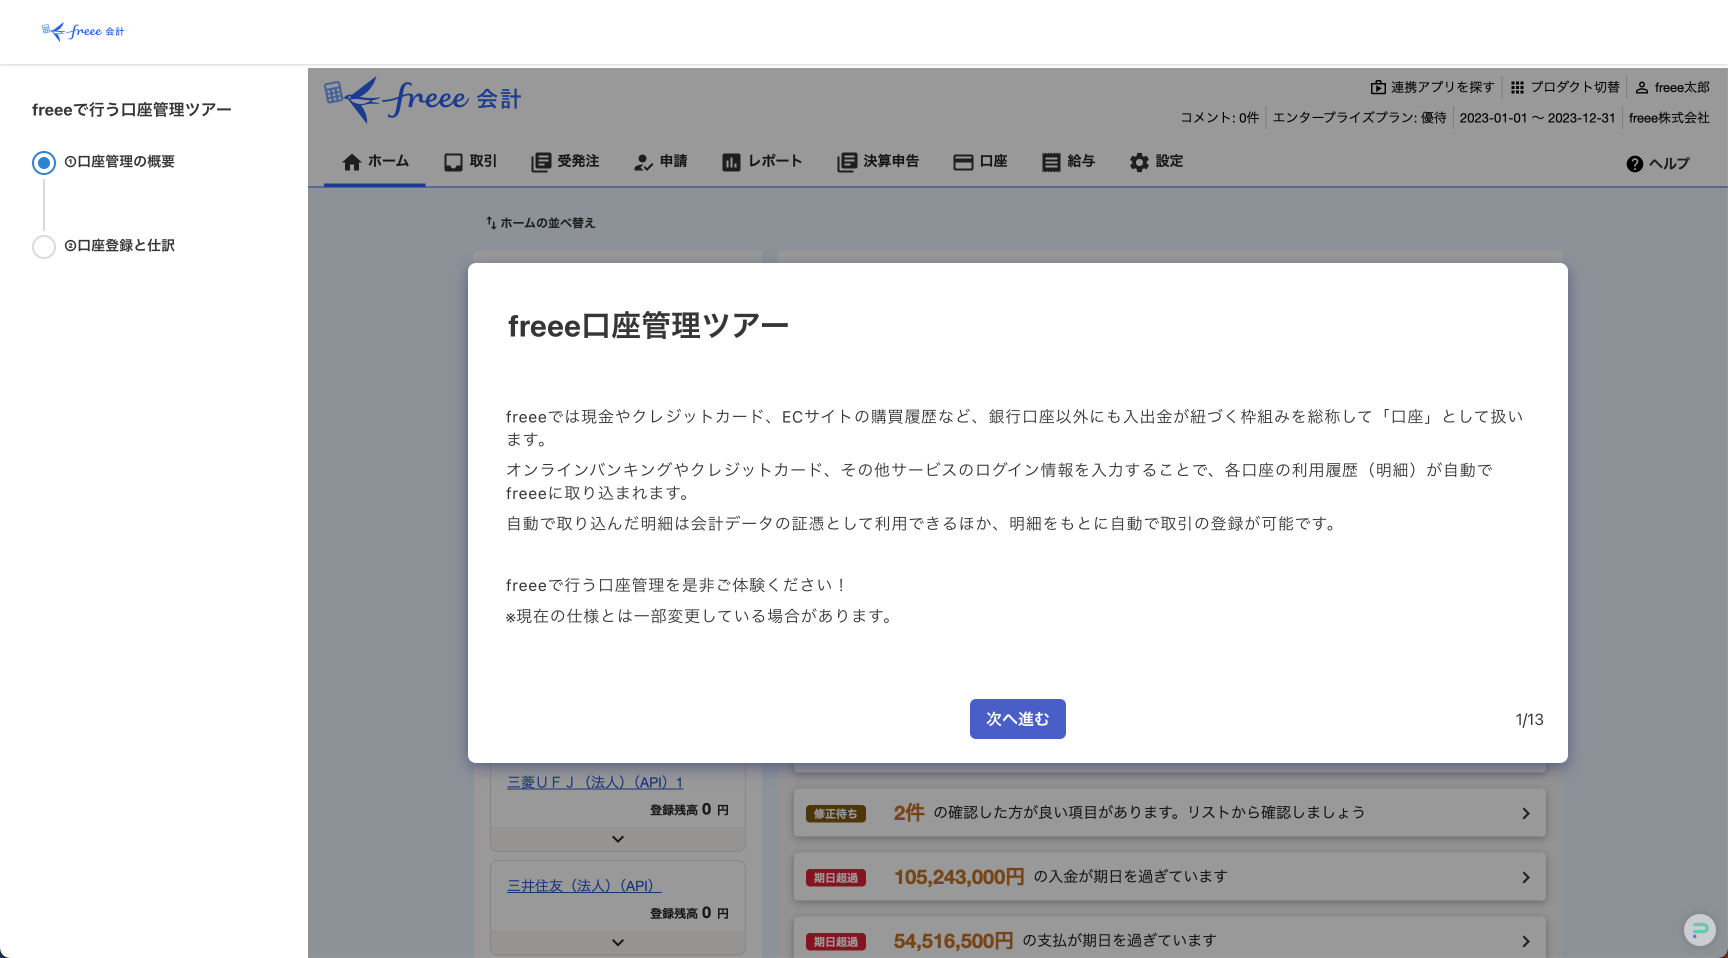This screenshot has height=958, width=1728.
Task: Open 三井住友（法人）(API) account link
Action: pyautogui.click(x=584, y=886)
